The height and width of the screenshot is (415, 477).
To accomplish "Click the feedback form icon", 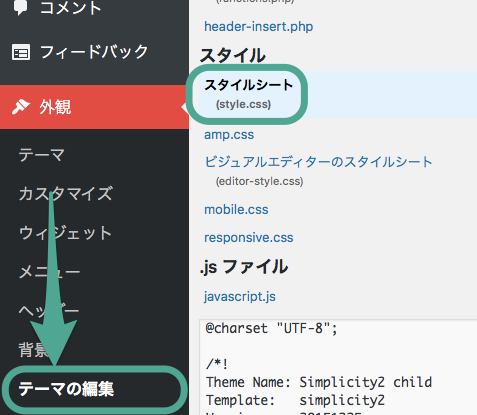I will (21, 52).
